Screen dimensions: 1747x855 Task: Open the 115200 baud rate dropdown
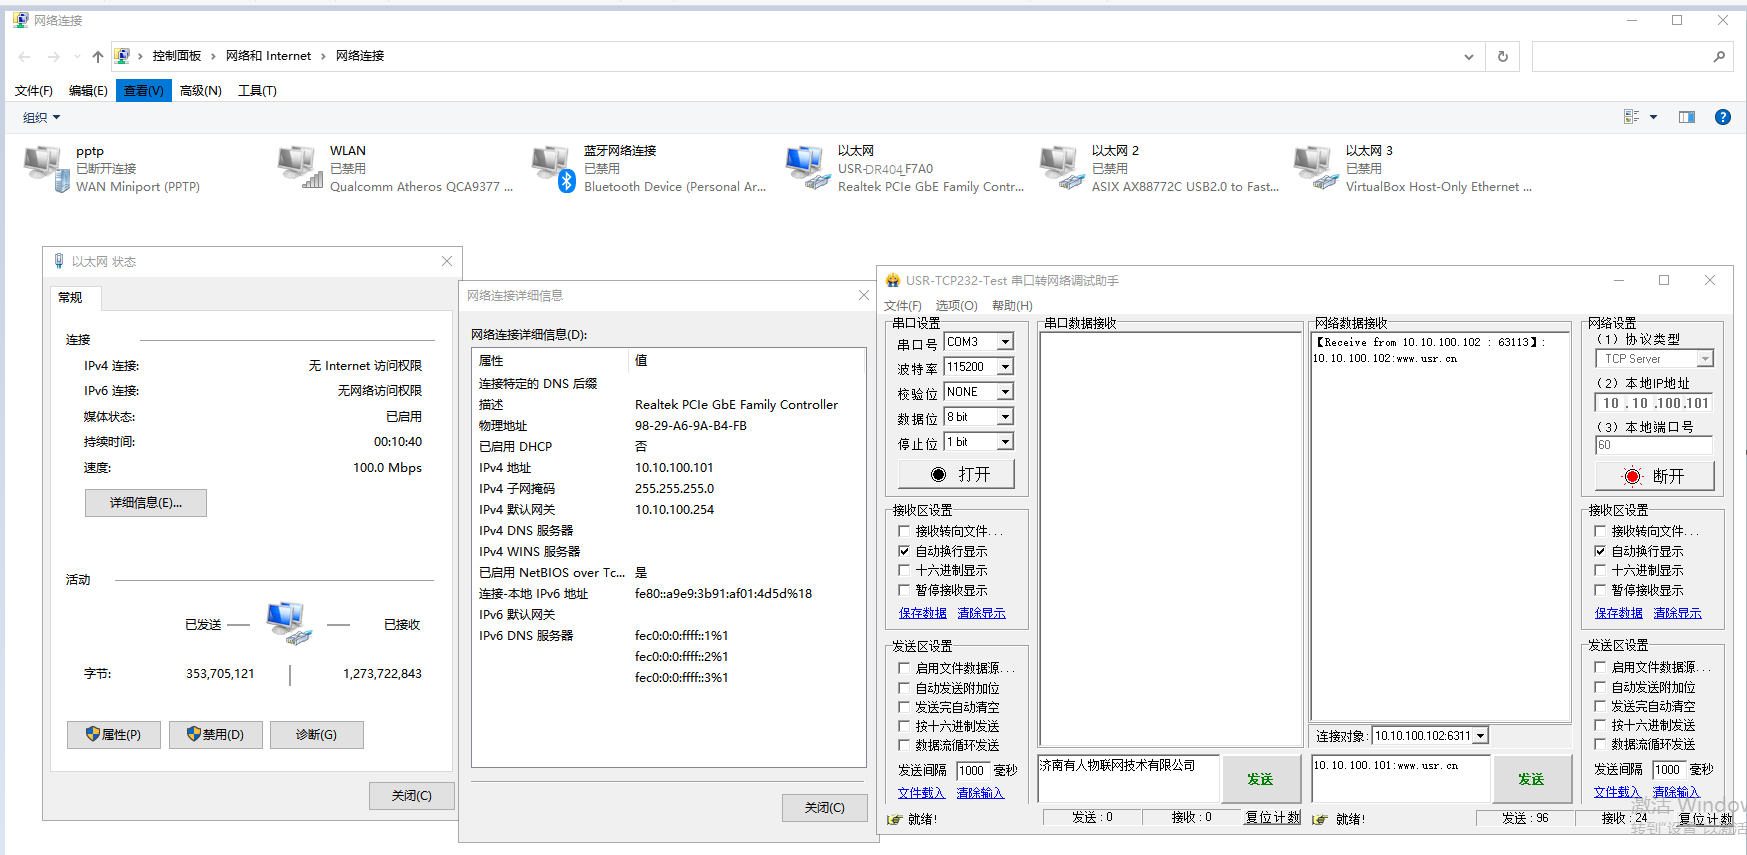(x=1005, y=367)
